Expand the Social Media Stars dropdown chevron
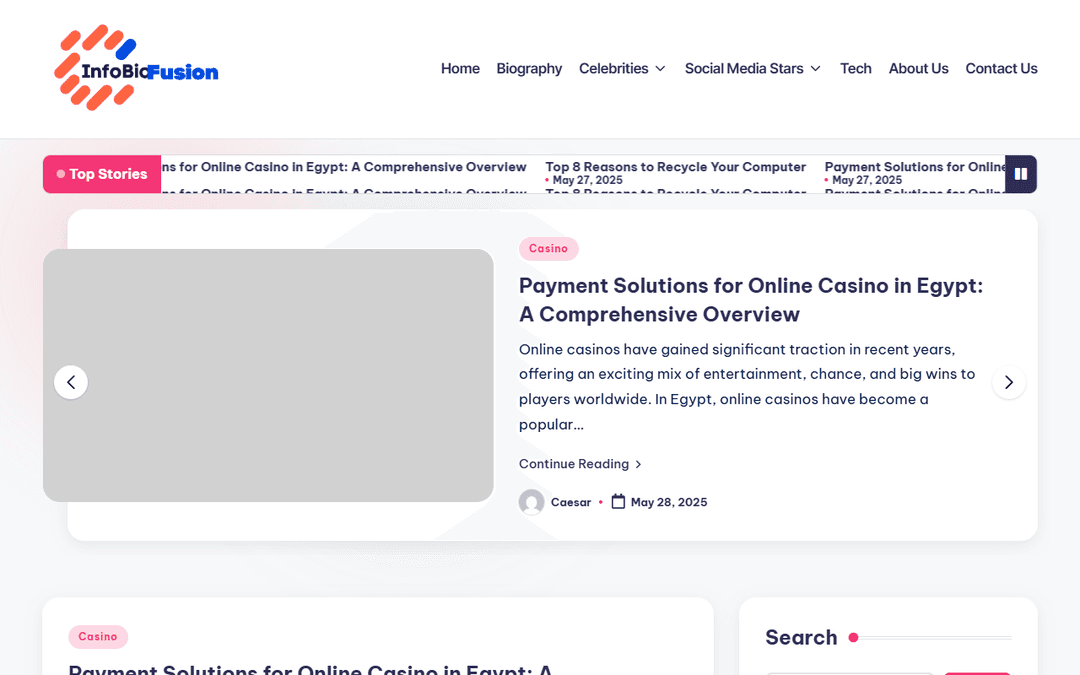The height and width of the screenshot is (675, 1080). click(x=816, y=69)
